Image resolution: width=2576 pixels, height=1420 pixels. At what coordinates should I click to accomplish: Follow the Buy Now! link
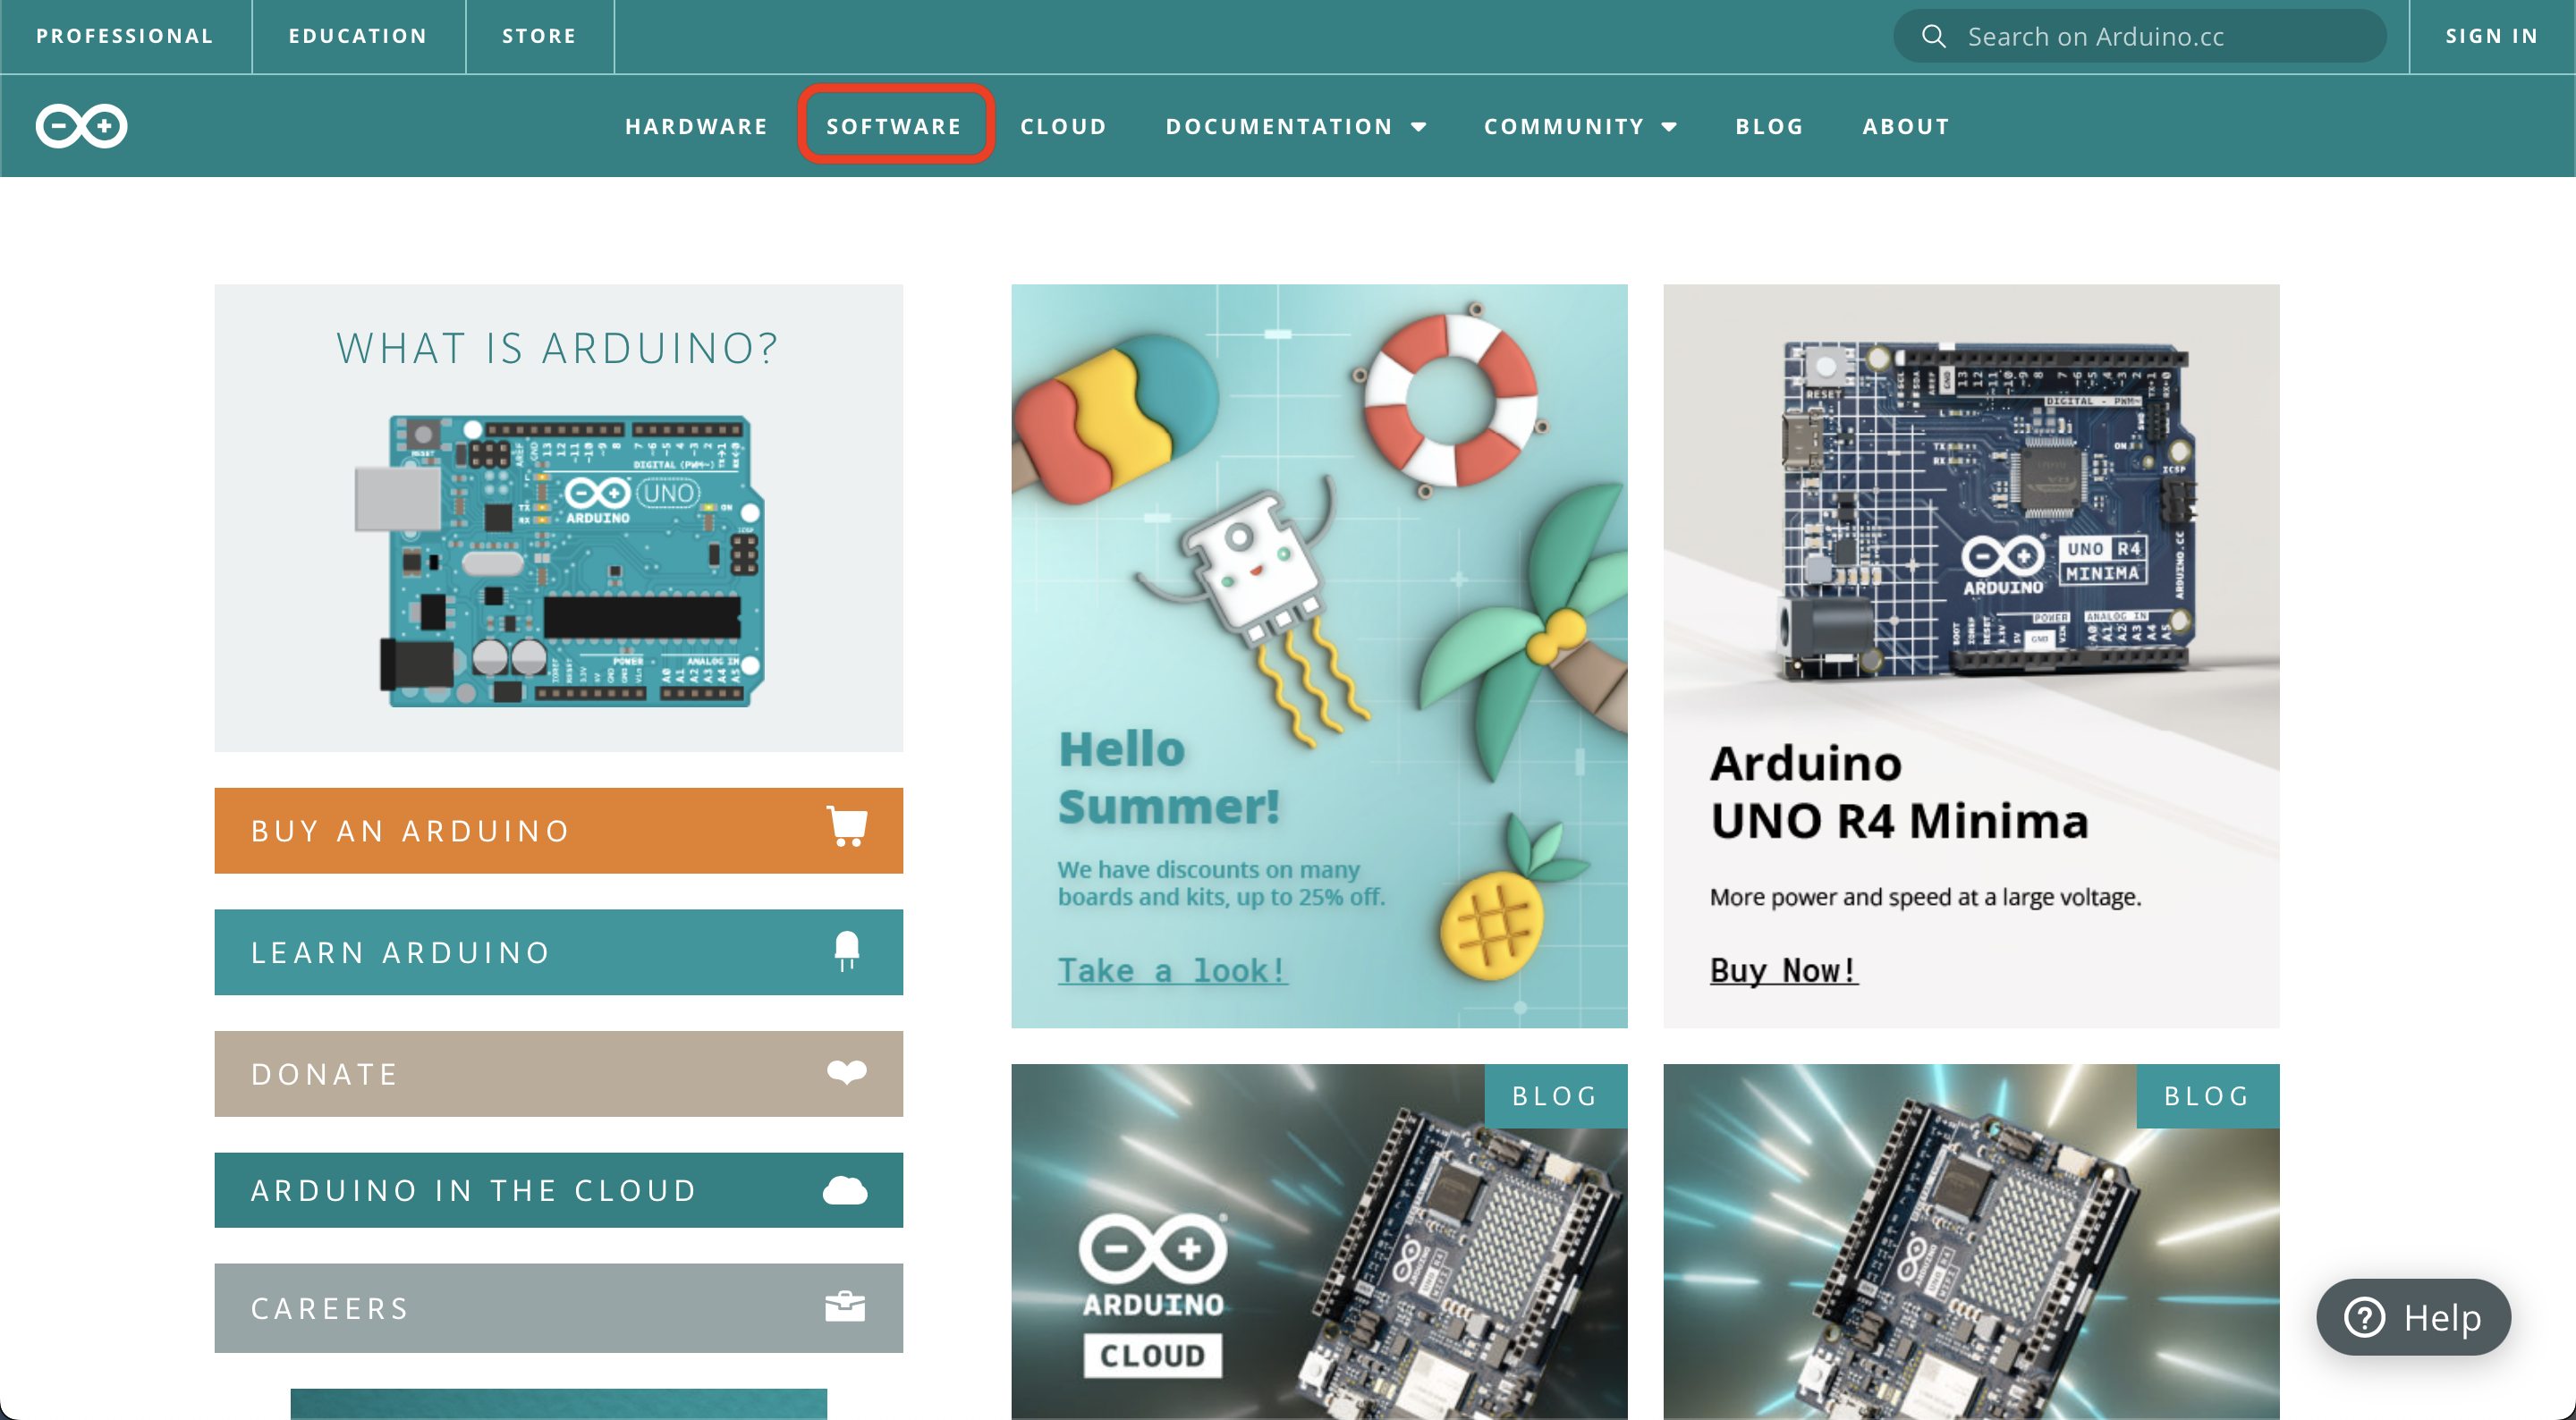tap(1784, 970)
